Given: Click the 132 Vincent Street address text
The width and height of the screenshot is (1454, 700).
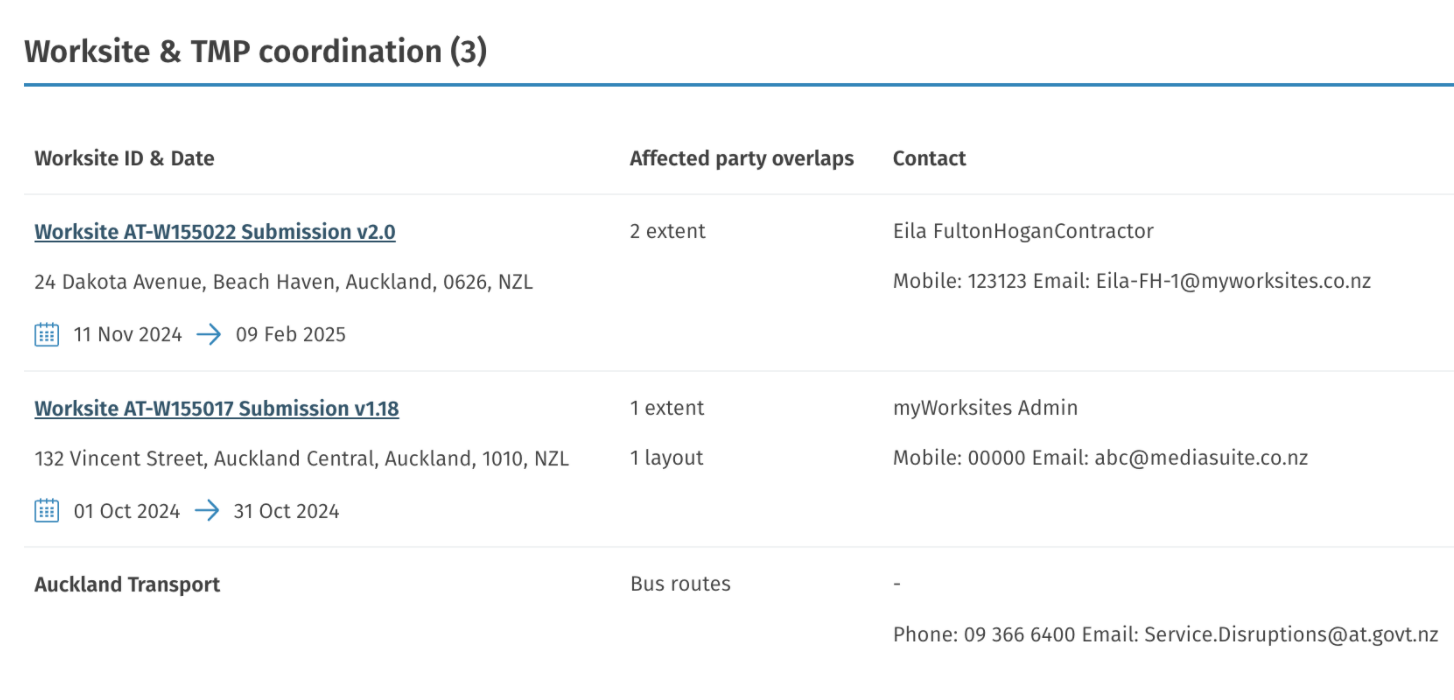Looking at the screenshot, I should click(x=301, y=459).
